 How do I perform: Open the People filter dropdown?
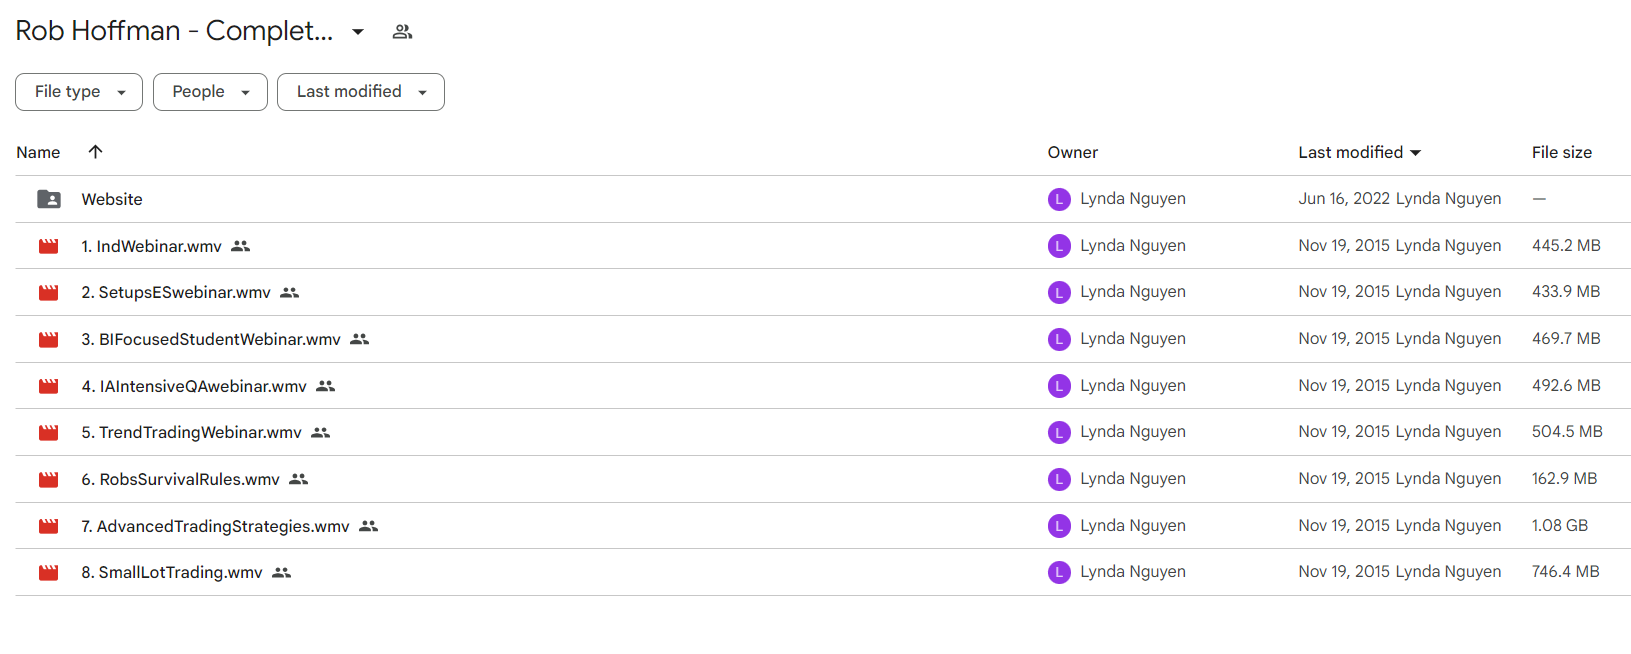210,92
